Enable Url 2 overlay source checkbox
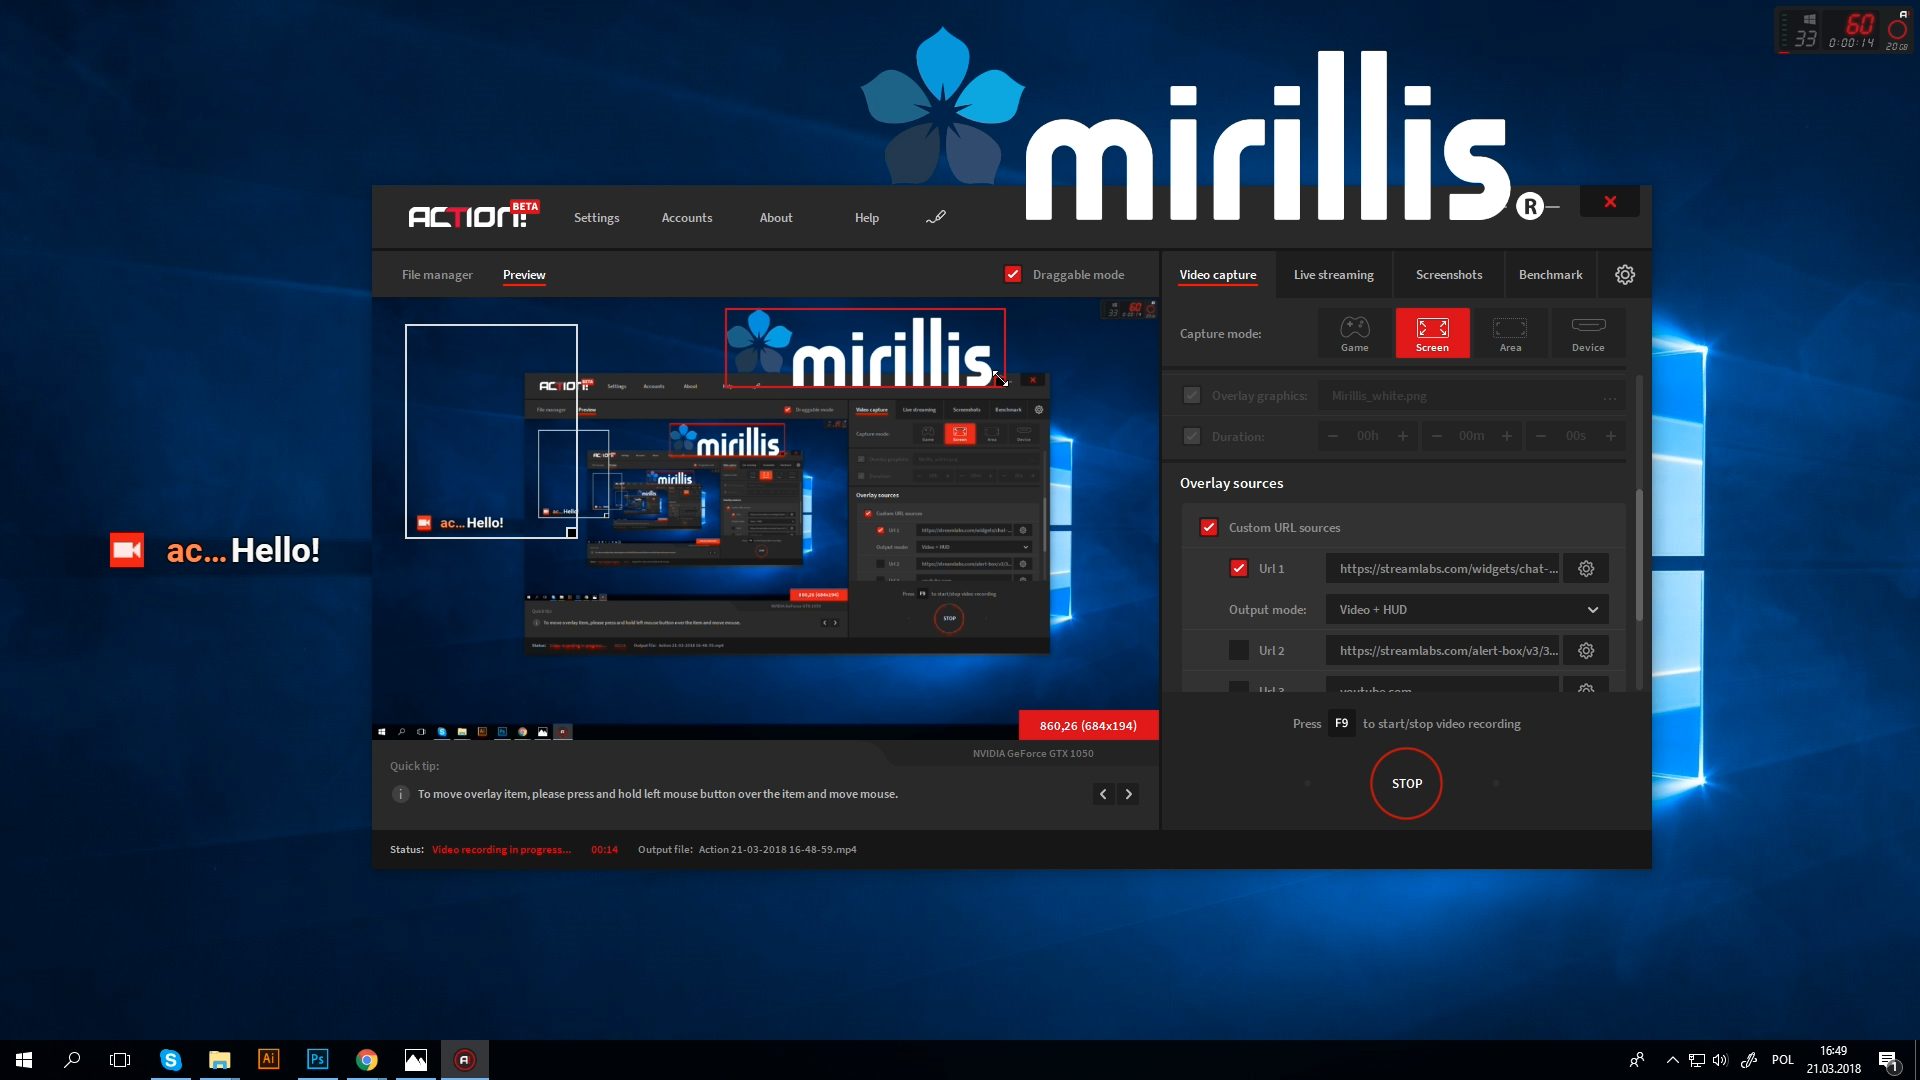Image resolution: width=1920 pixels, height=1080 pixels. tap(1238, 650)
